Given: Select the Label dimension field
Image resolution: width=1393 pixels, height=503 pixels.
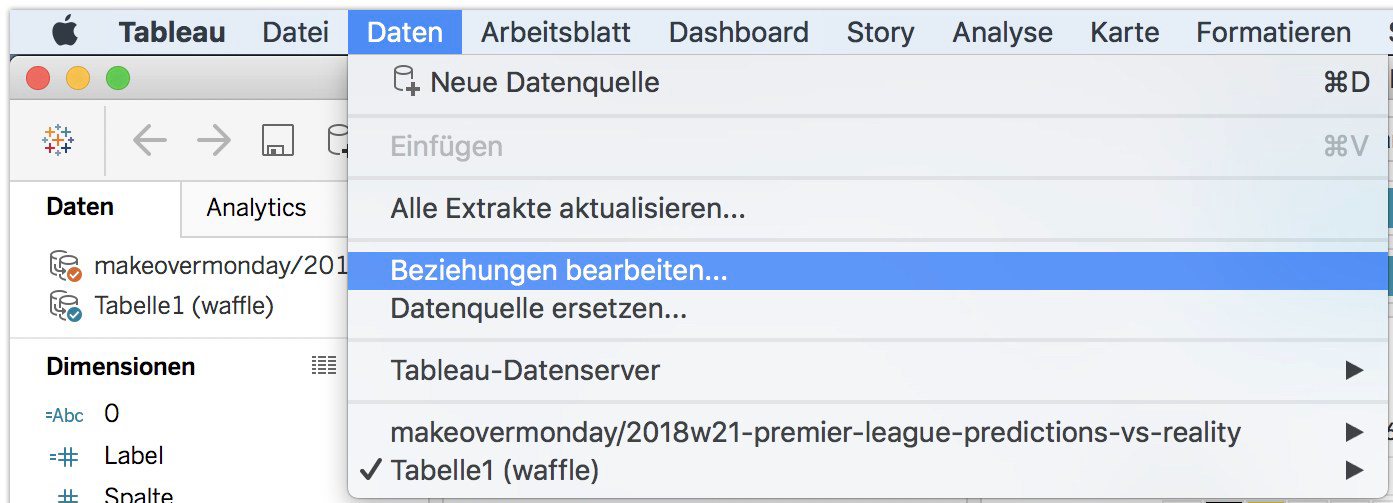Looking at the screenshot, I should coord(134,456).
